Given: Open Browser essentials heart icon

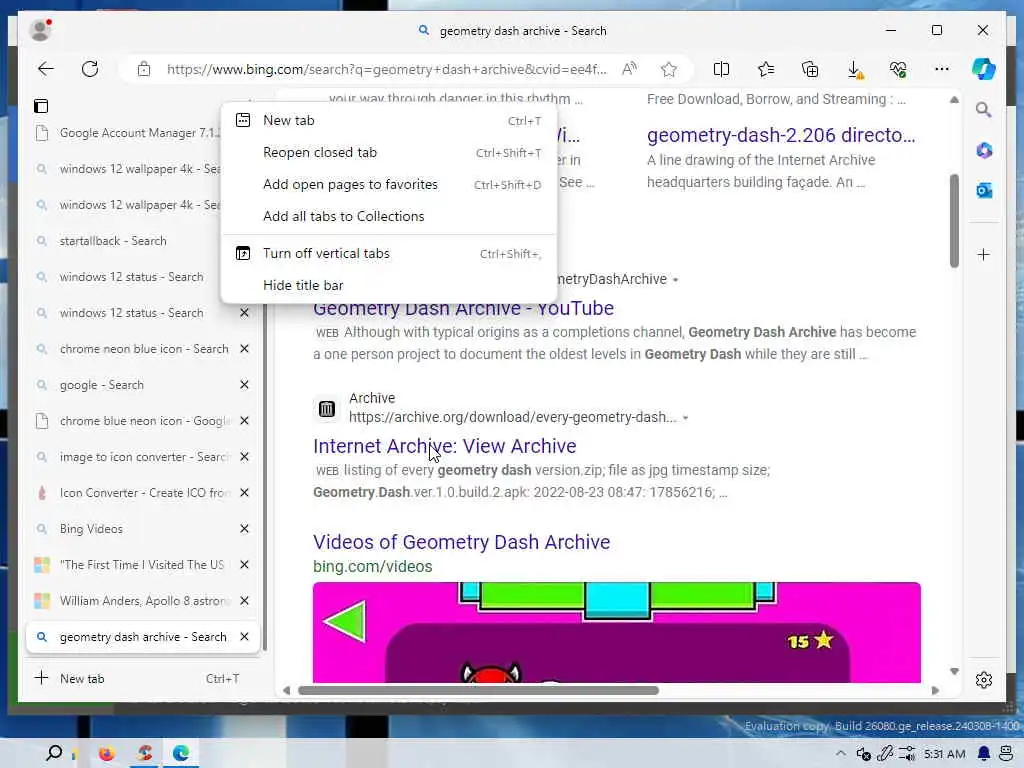Looking at the screenshot, I should (898, 69).
